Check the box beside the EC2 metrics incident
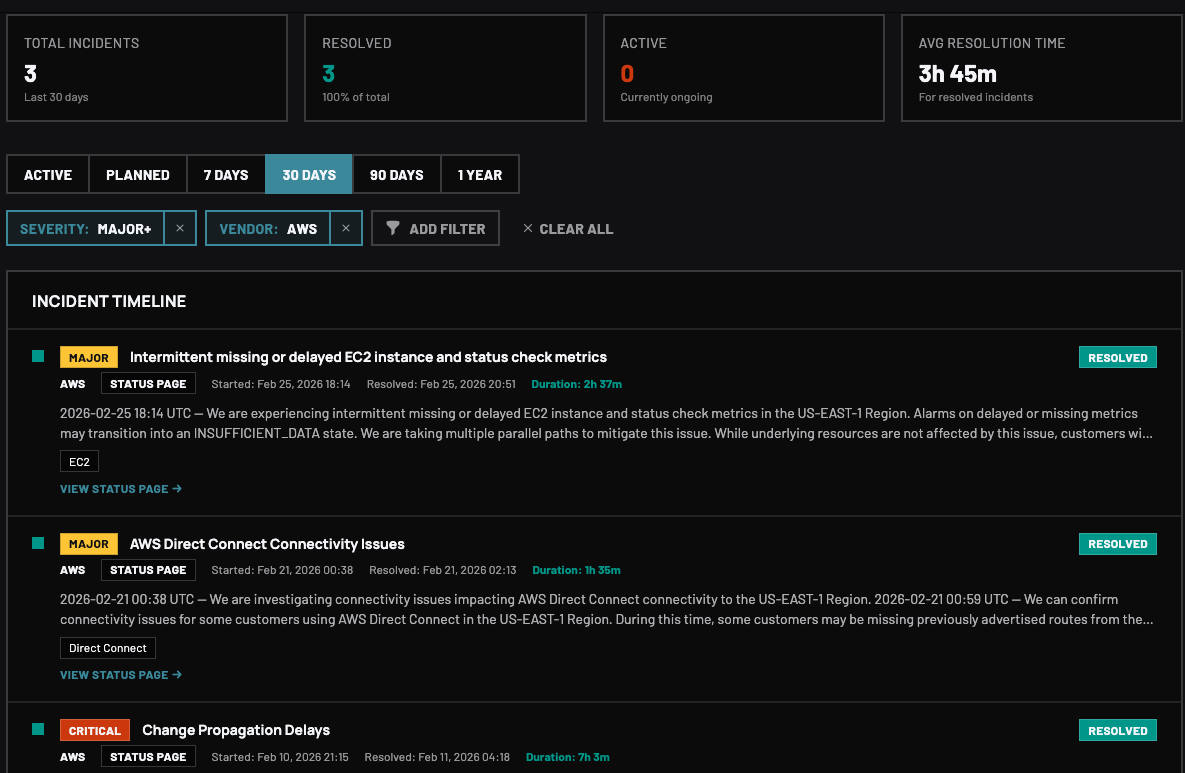Viewport: 1185px width, 773px height. coord(37,355)
